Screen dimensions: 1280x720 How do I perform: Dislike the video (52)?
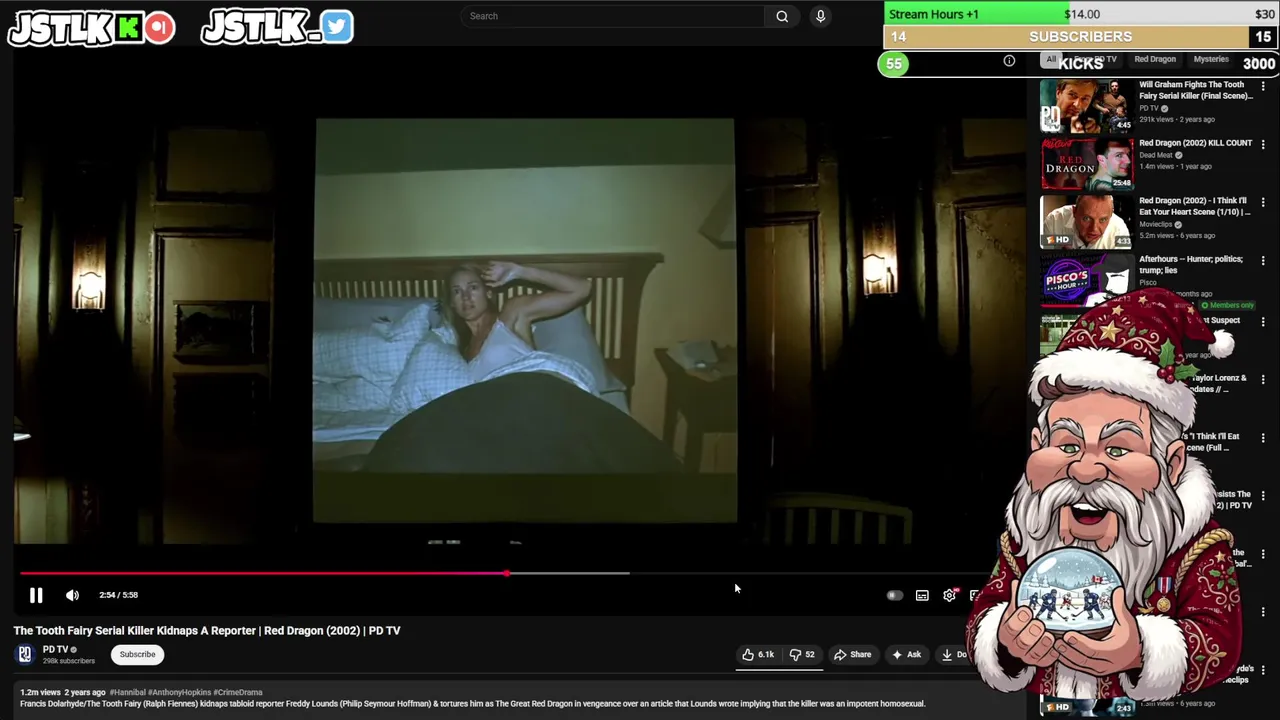(x=802, y=654)
